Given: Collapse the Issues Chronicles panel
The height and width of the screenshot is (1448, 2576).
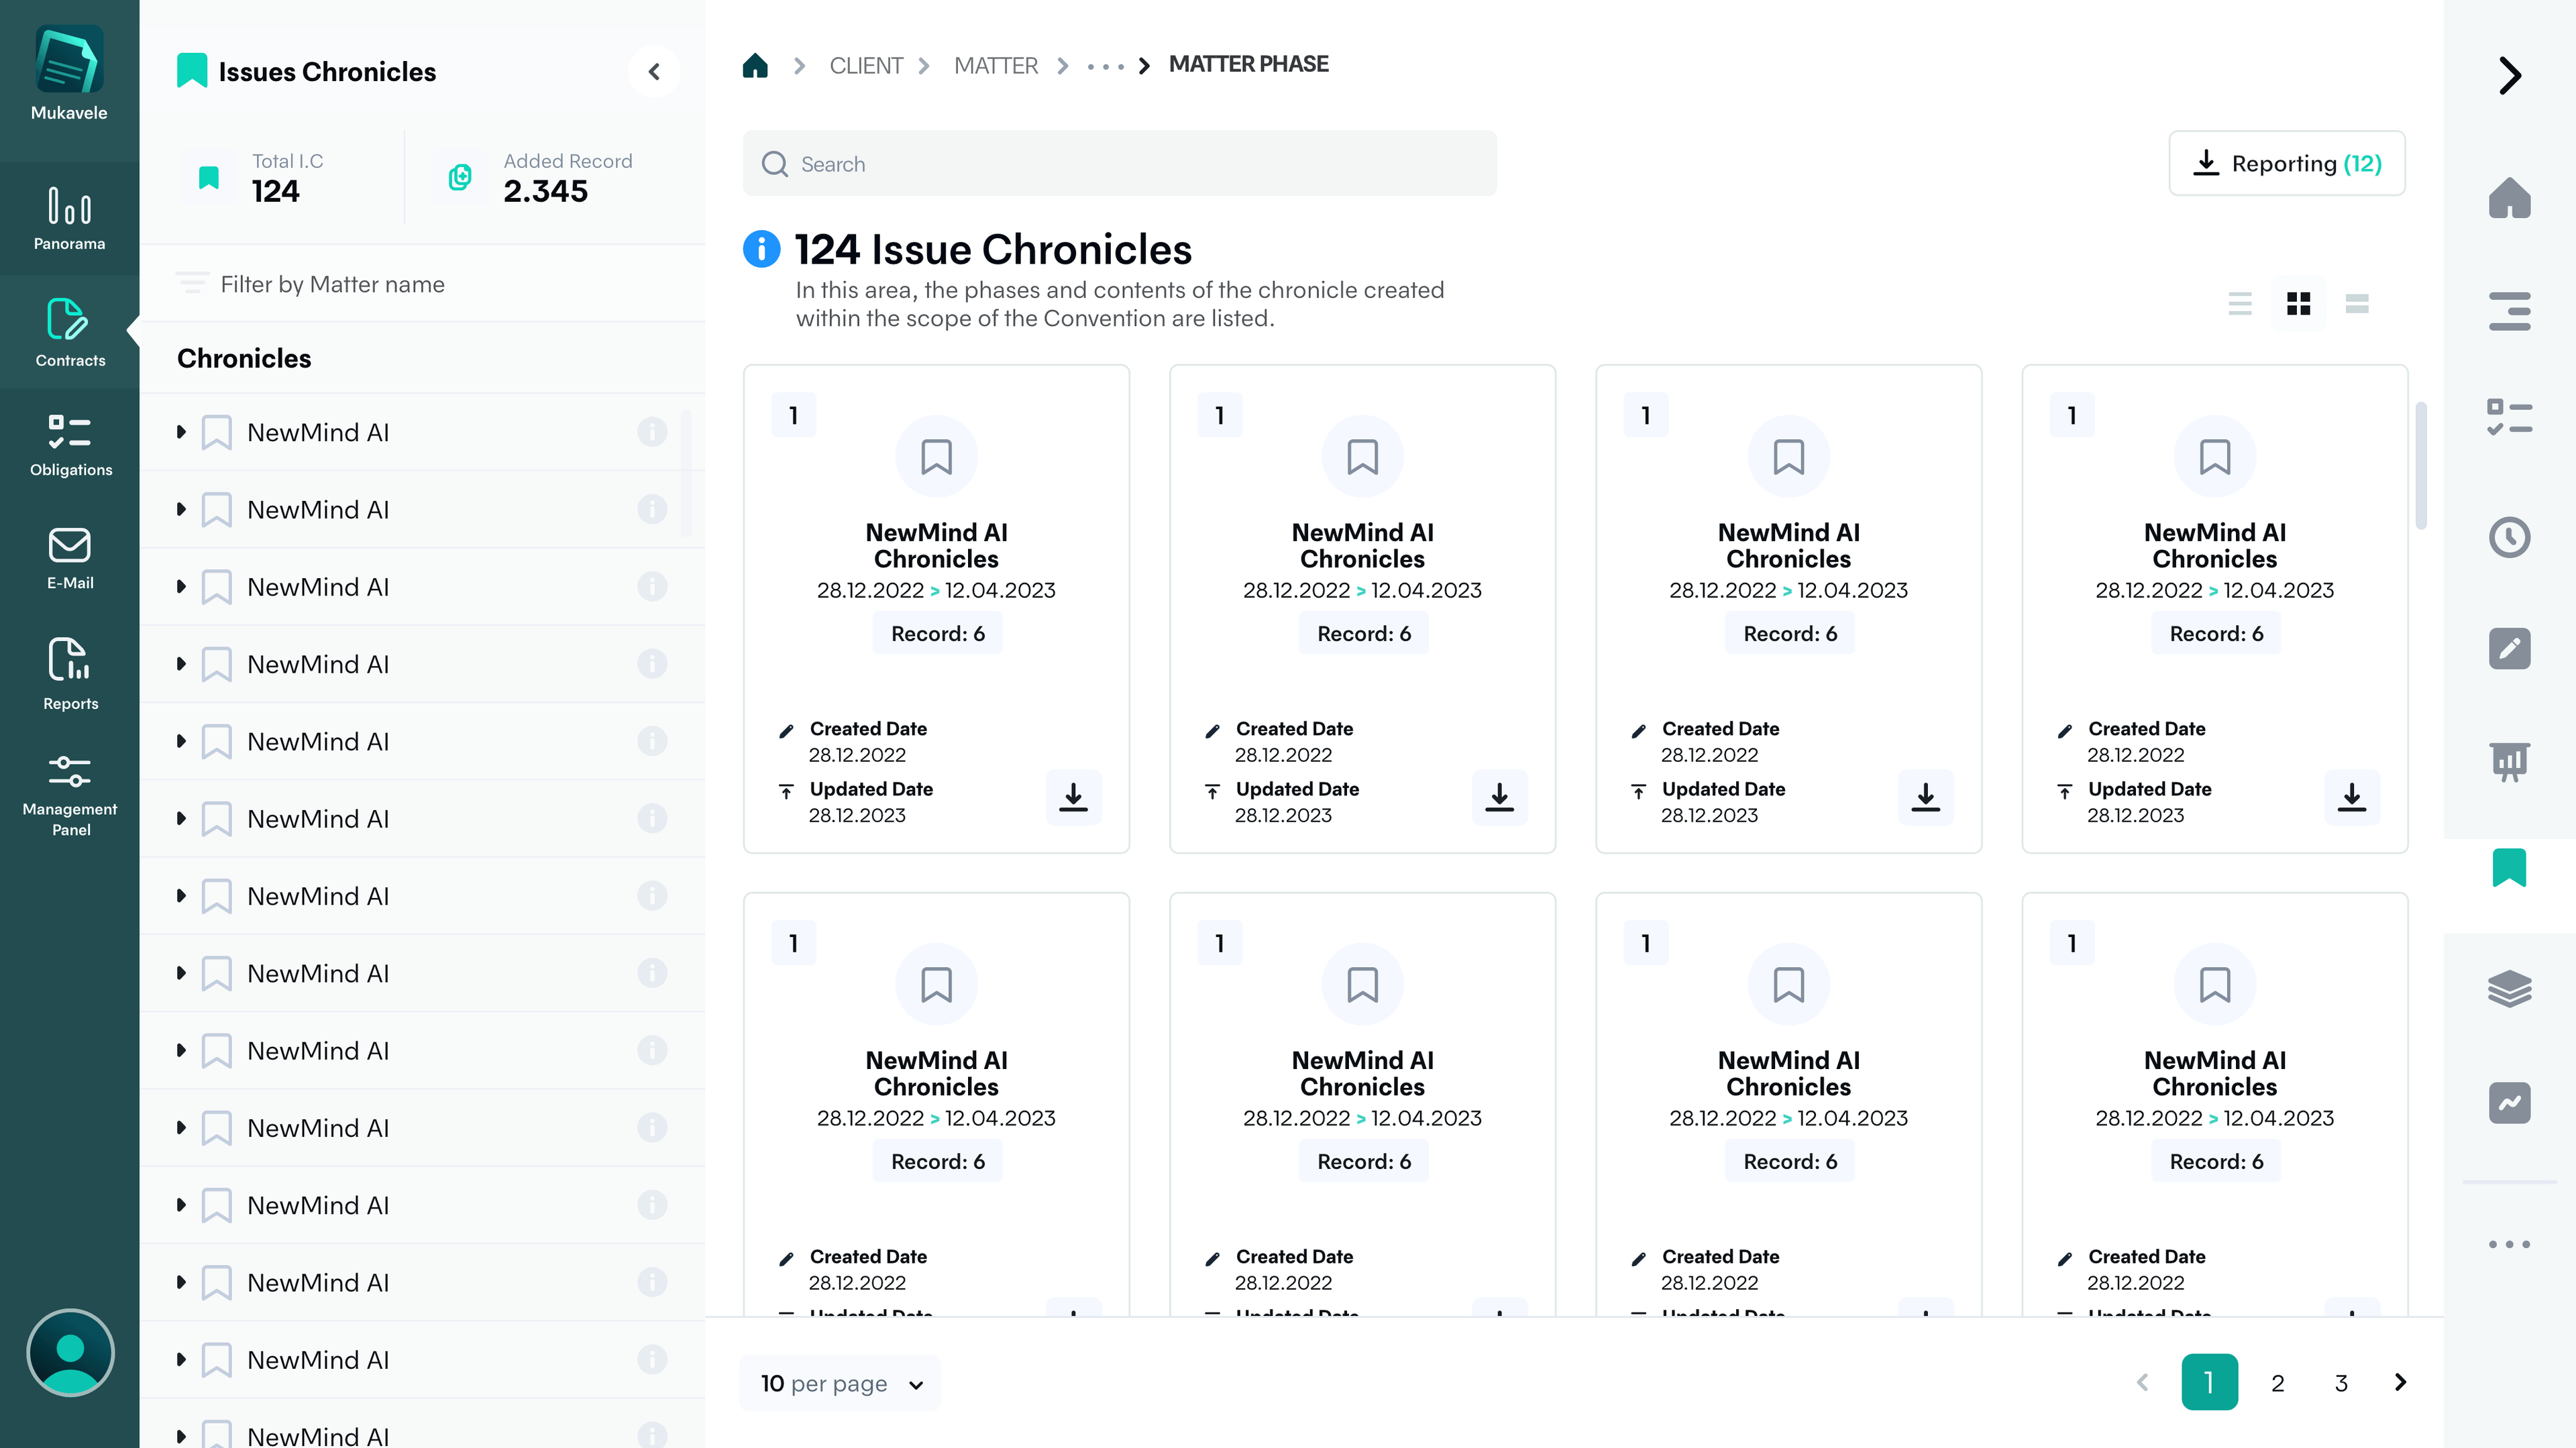Looking at the screenshot, I should pyautogui.click(x=654, y=72).
